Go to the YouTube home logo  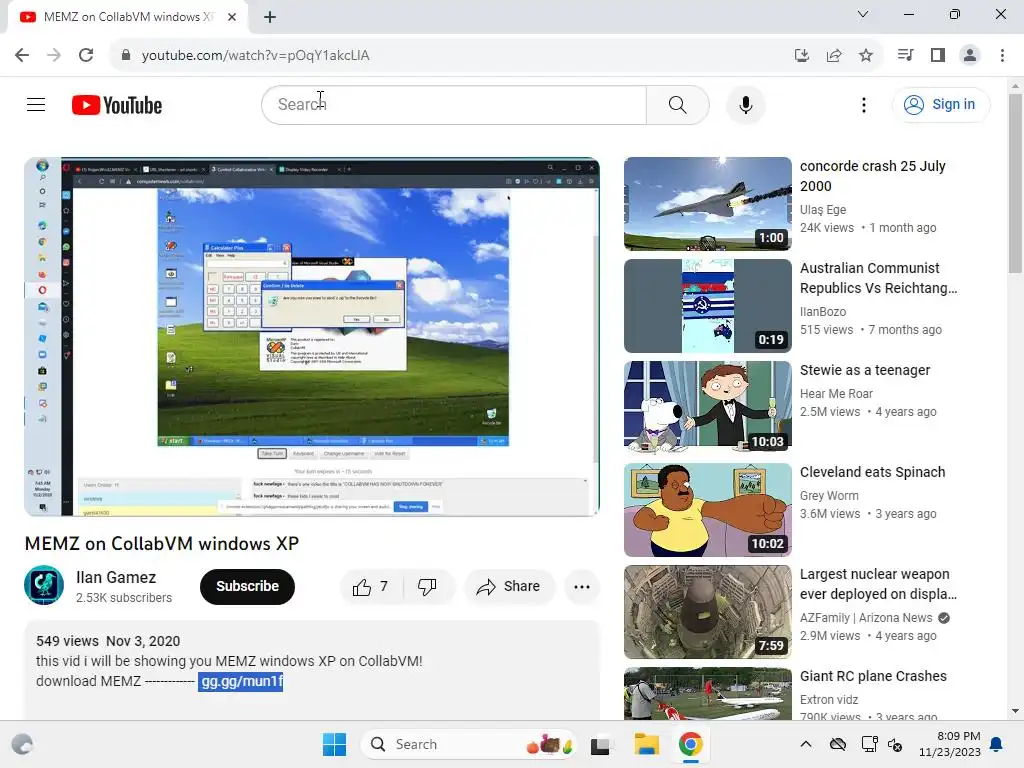pos(117,105)
